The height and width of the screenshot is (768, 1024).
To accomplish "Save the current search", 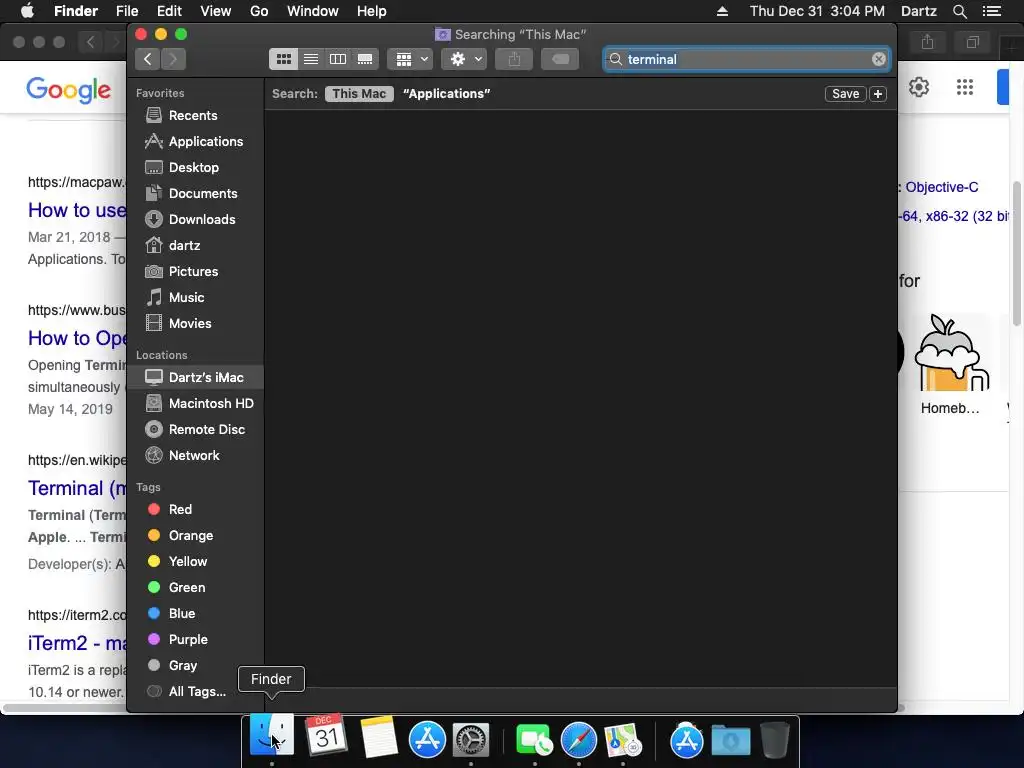I will (x=845, y=94).
